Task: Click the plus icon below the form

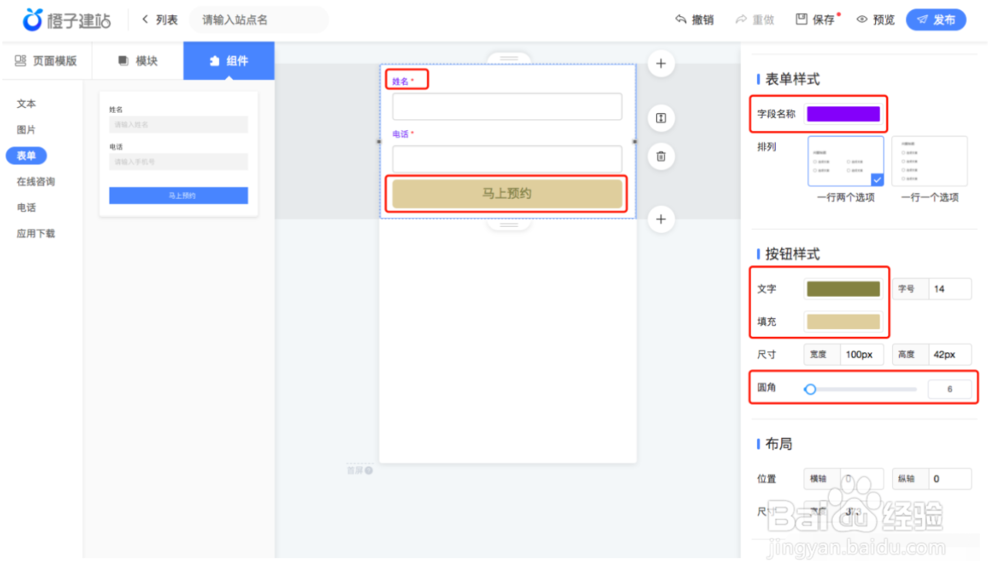Action: click(x=661, y=219)
